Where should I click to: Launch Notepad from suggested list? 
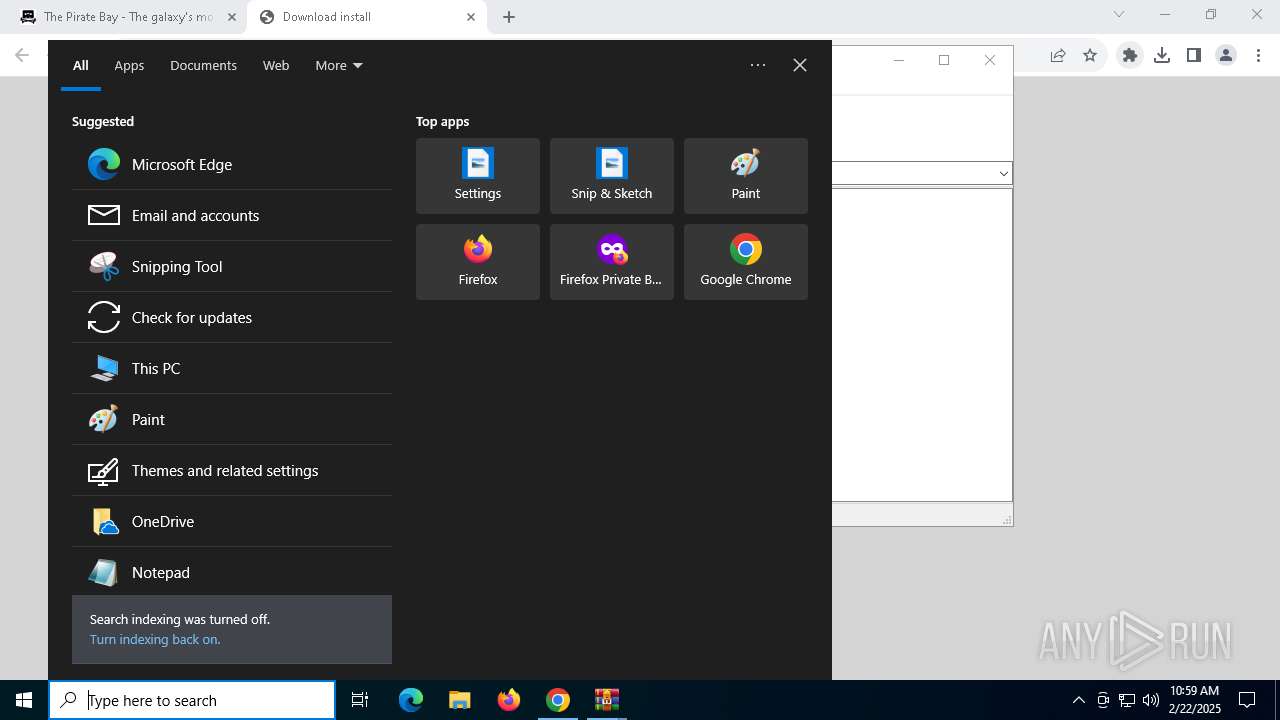(232, 572)
